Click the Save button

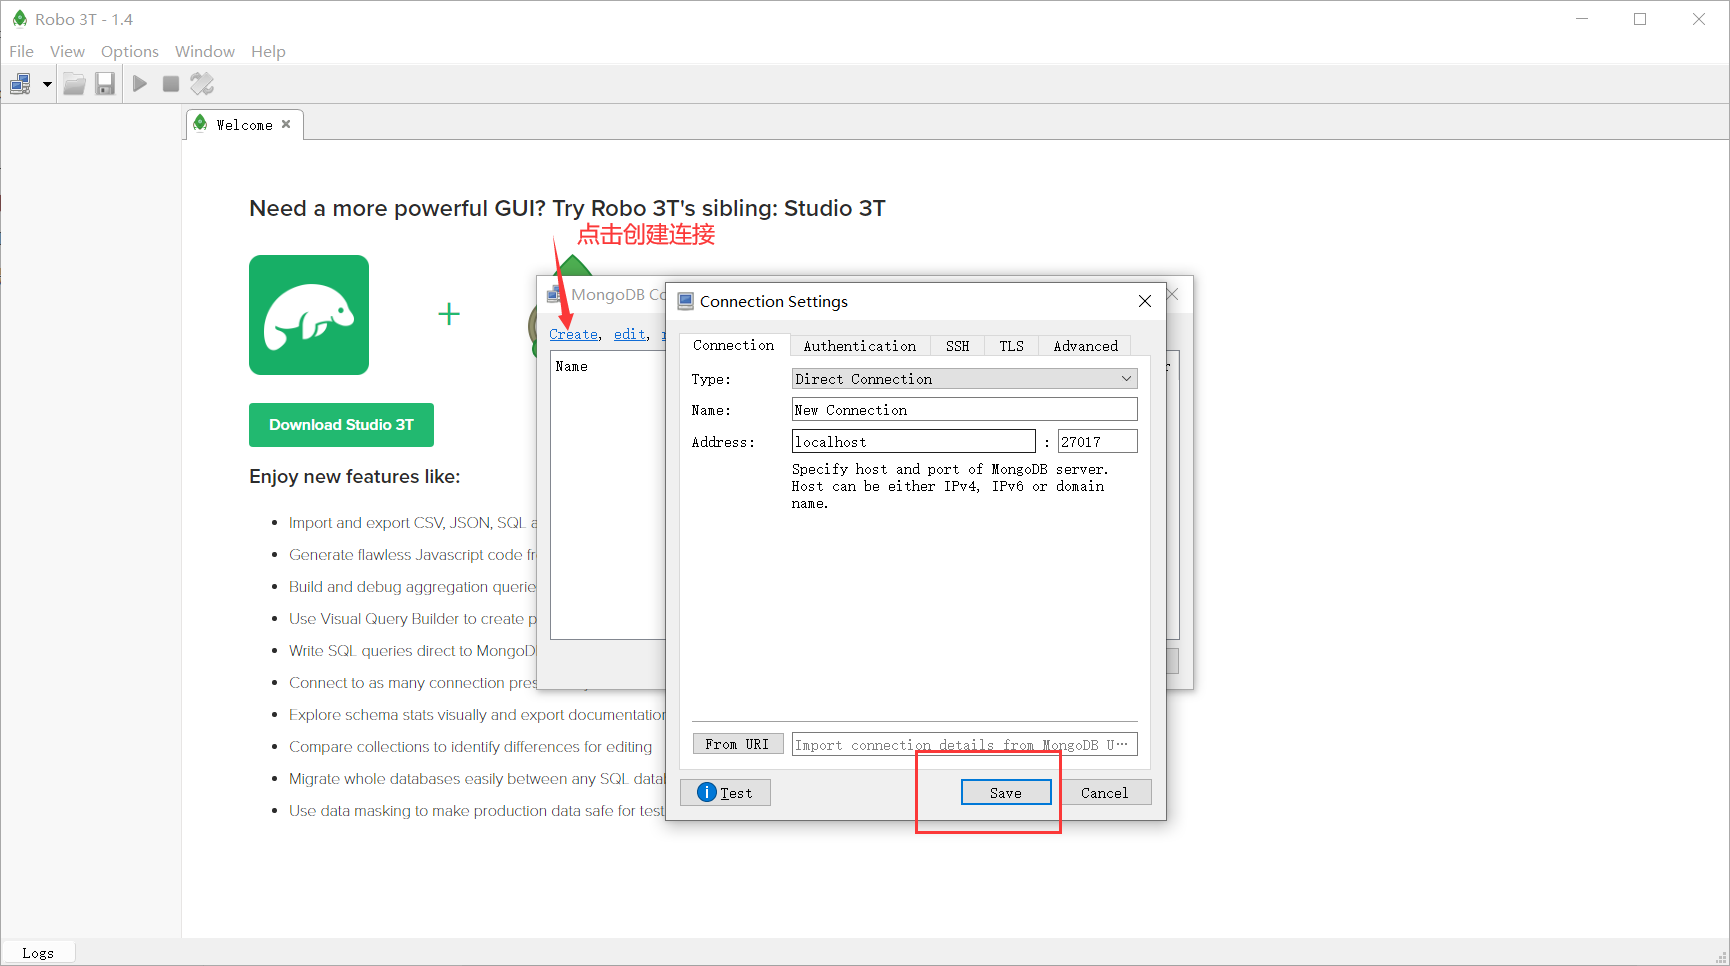click(x=1006, y=793)
